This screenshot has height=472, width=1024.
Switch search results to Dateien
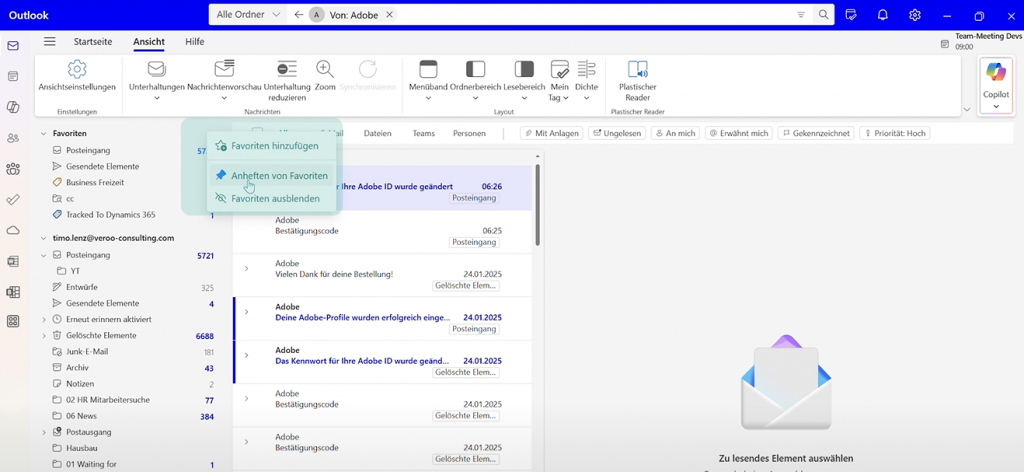pos(377,133)
